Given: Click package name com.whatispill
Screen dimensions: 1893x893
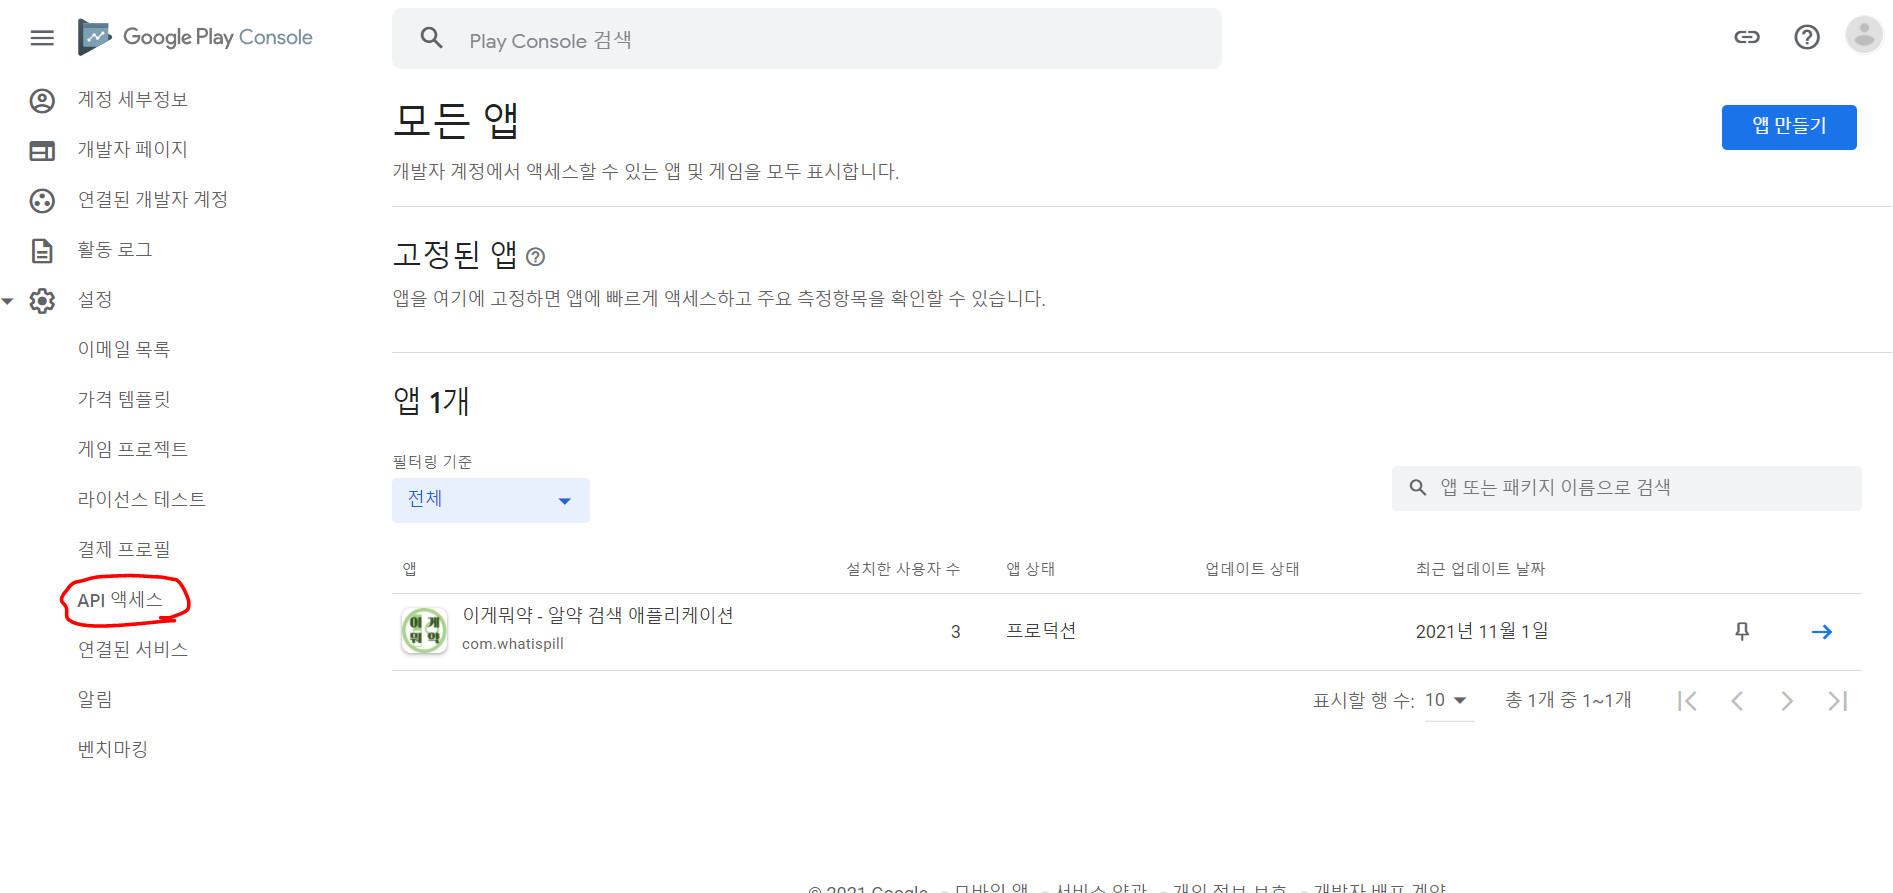Looking at the screenshot, I should click(x=513, y=644).
